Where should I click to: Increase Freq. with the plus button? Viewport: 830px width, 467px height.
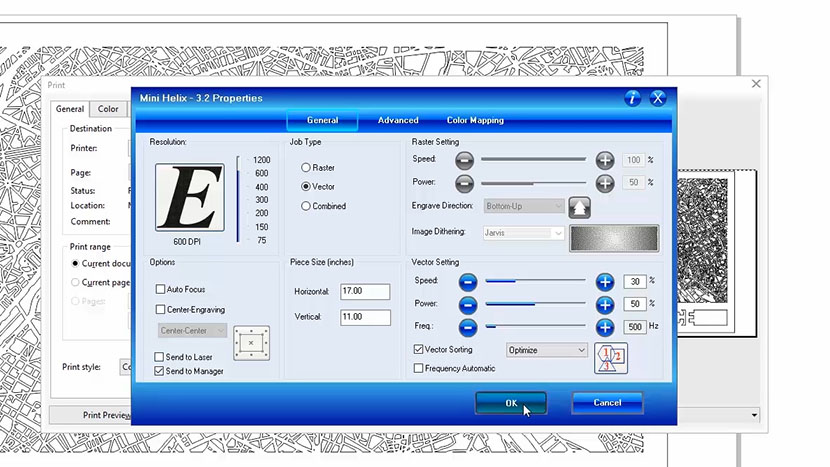click(x=605, y=327)
